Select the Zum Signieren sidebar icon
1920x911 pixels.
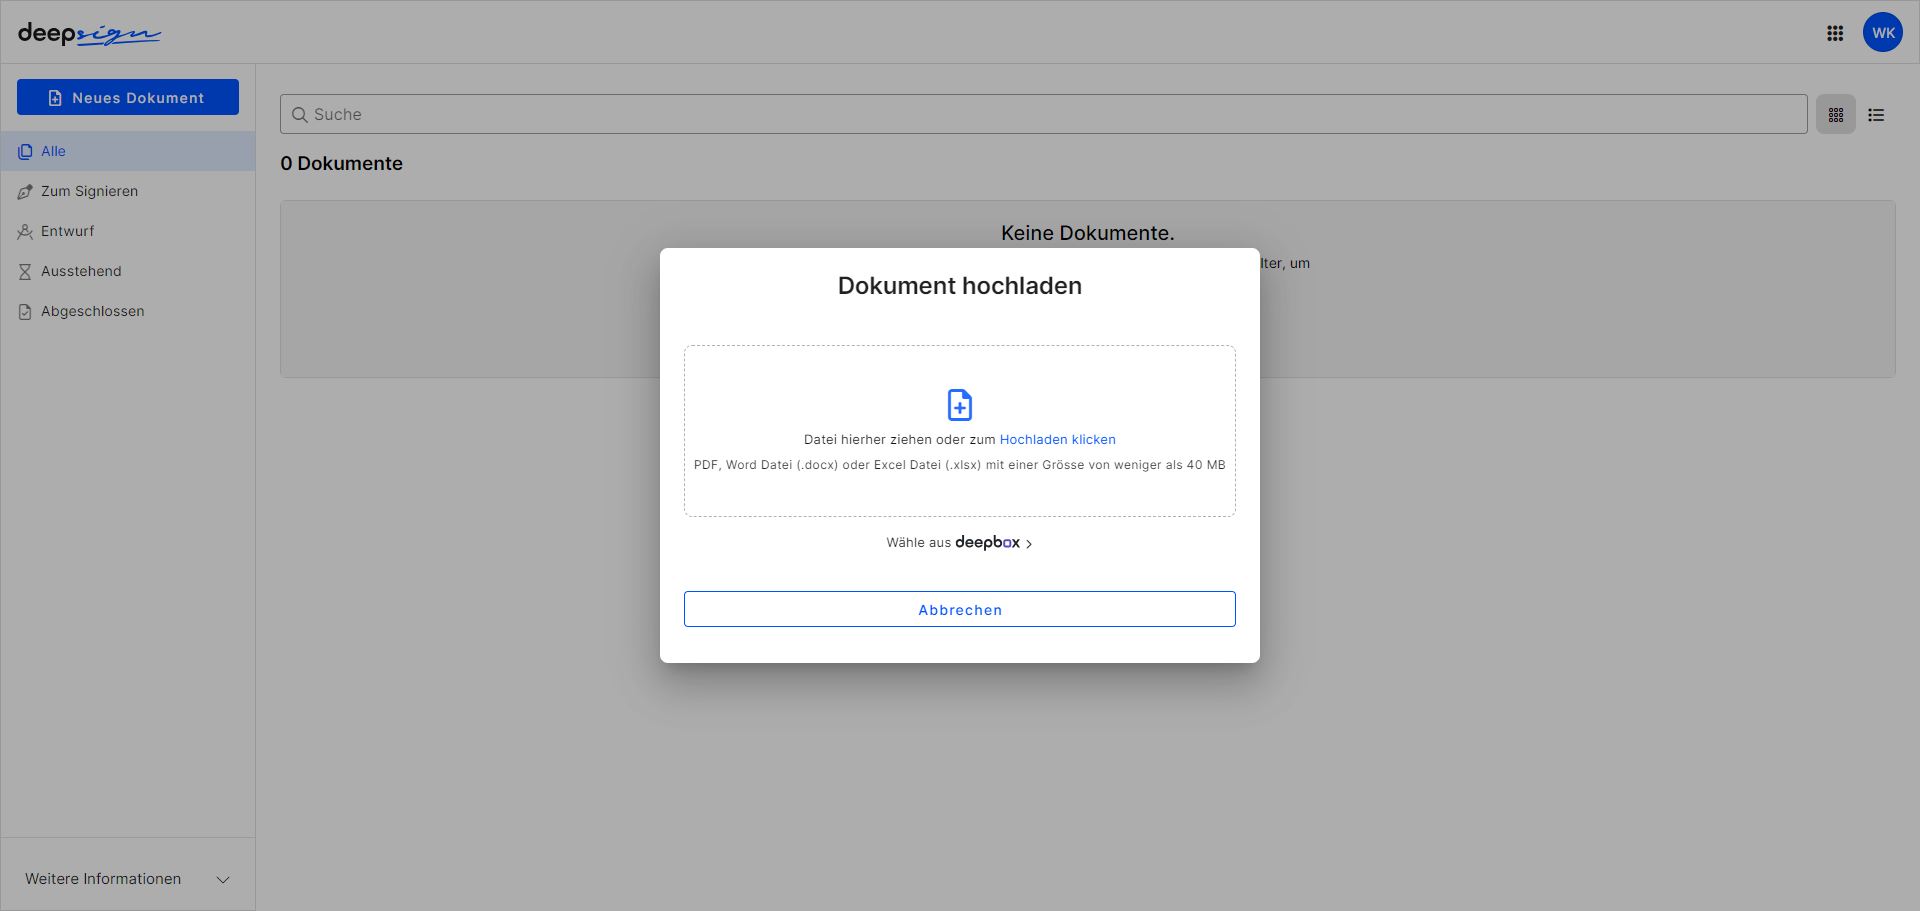[x=26, y=191]
